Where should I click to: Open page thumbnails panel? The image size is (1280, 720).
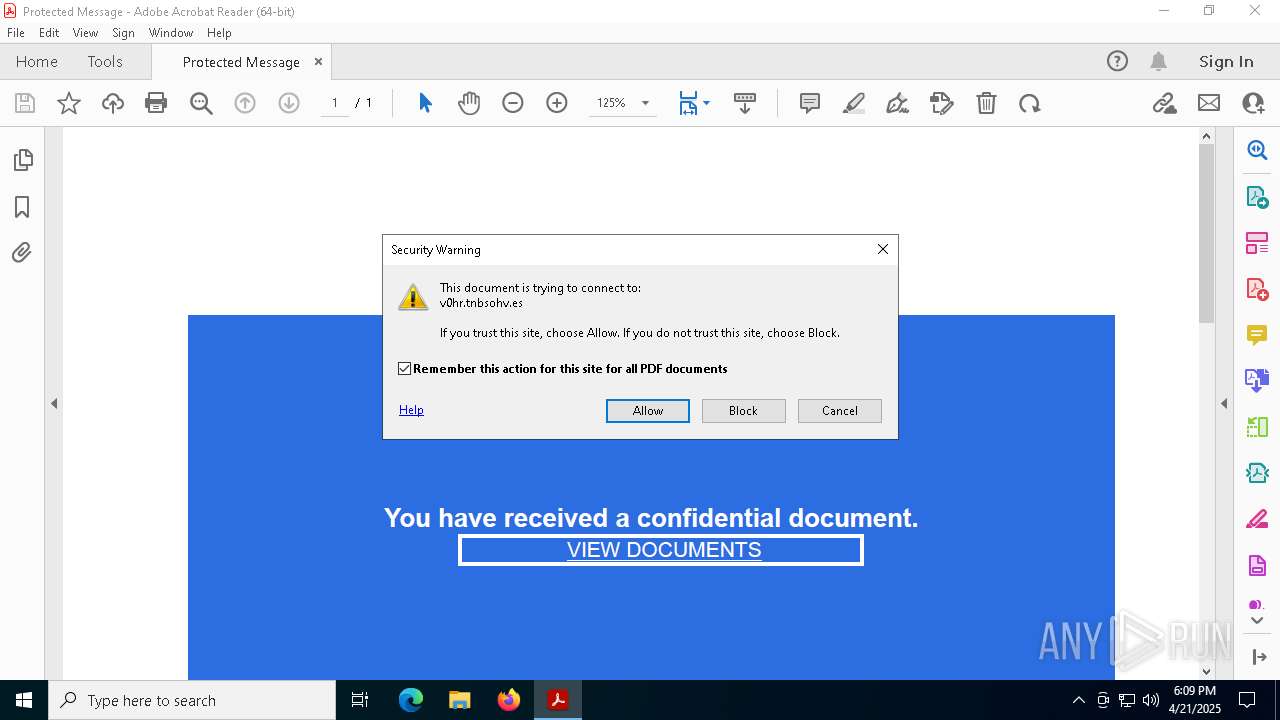coord(23,160)
